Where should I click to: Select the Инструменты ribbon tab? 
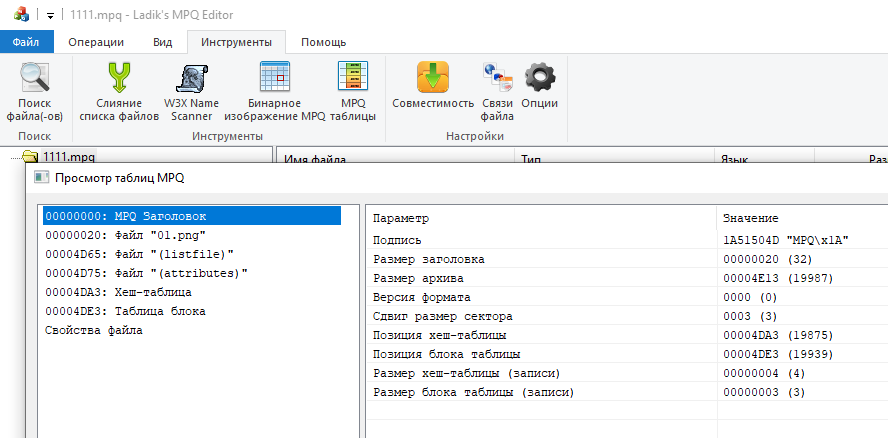(x=236, y=42)
